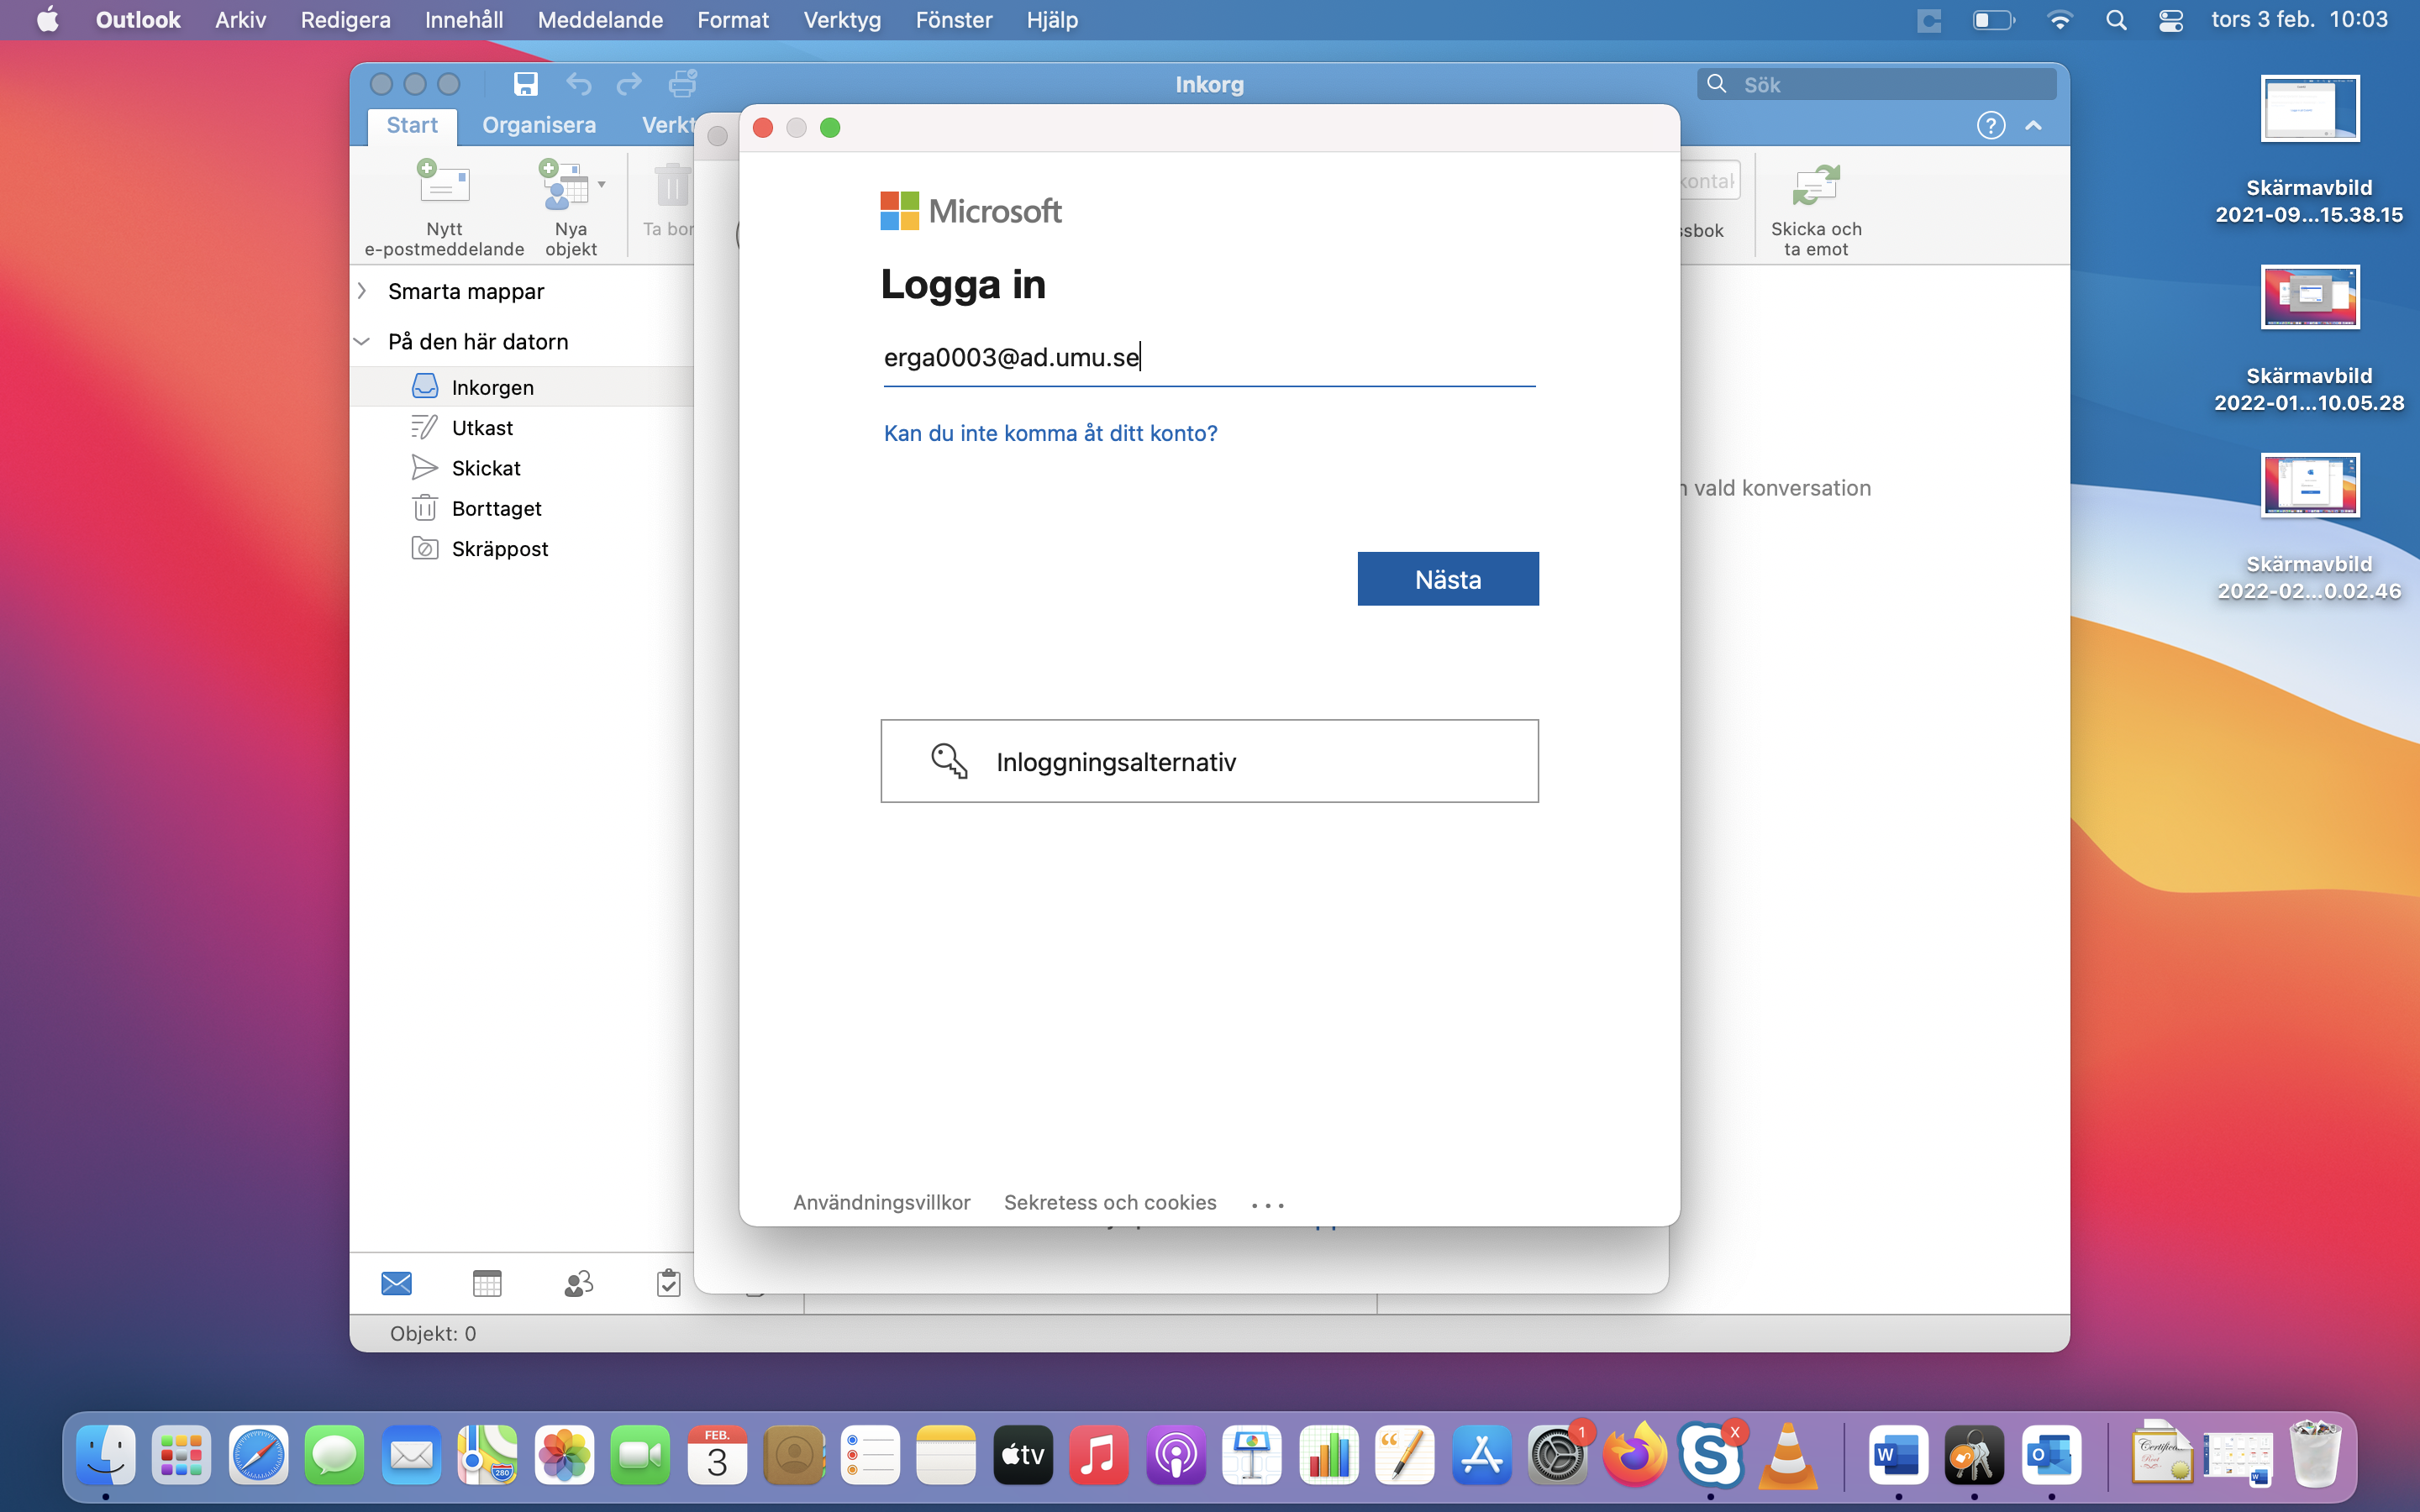Open Control Center in menu bar
The image size is (2420, 1512).
tap(2170, 20)
